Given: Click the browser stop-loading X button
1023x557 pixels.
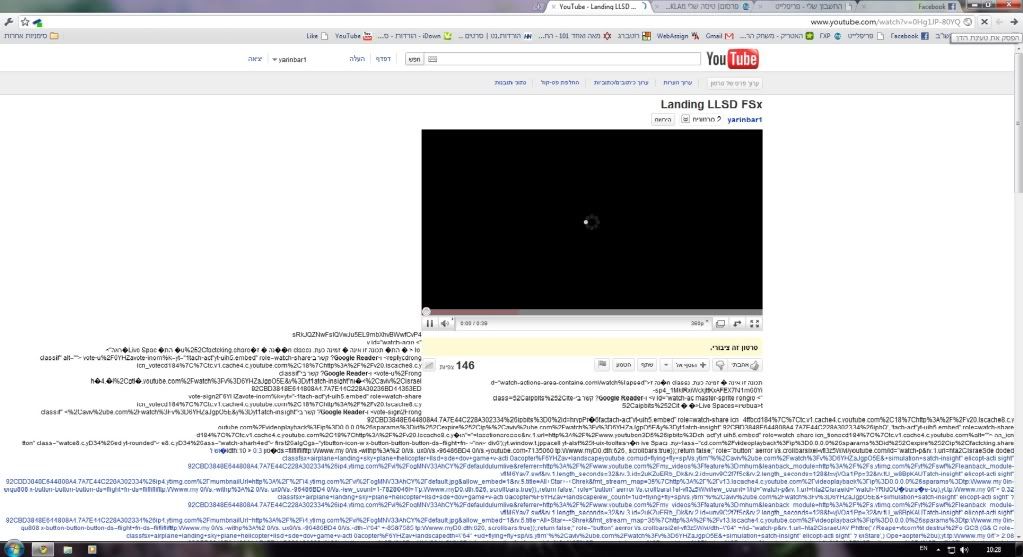Looking at the screenshot, I should pyautogui.click(x=985, y=22).
